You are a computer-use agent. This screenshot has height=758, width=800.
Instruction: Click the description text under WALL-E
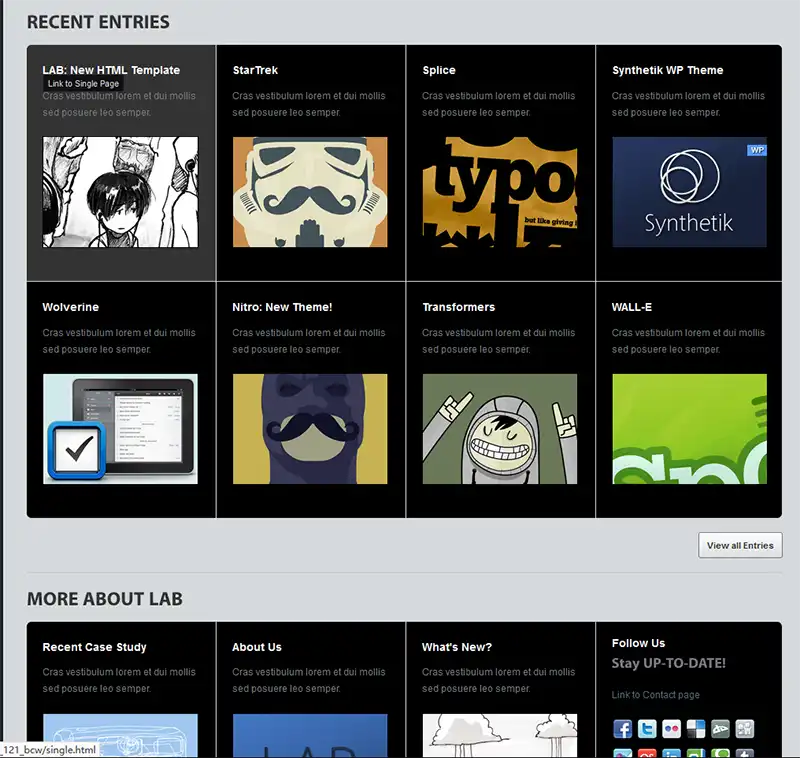pos(688,341)
